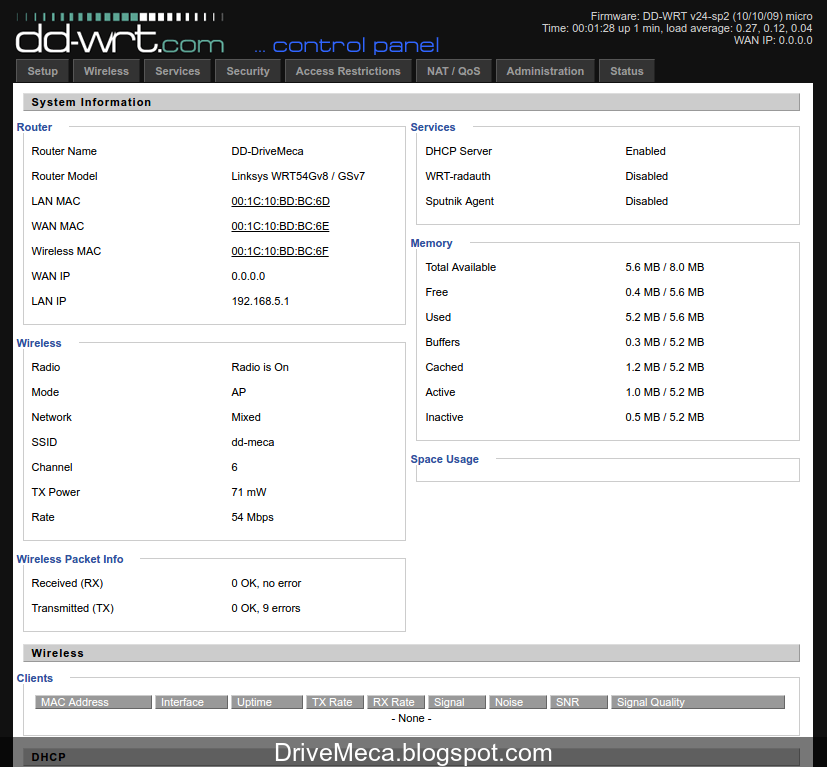The height and width of the screenshot is (767, 827).
Task: Click the DriveMeca blogspot watermark
Action: click(x=413, y=752)
